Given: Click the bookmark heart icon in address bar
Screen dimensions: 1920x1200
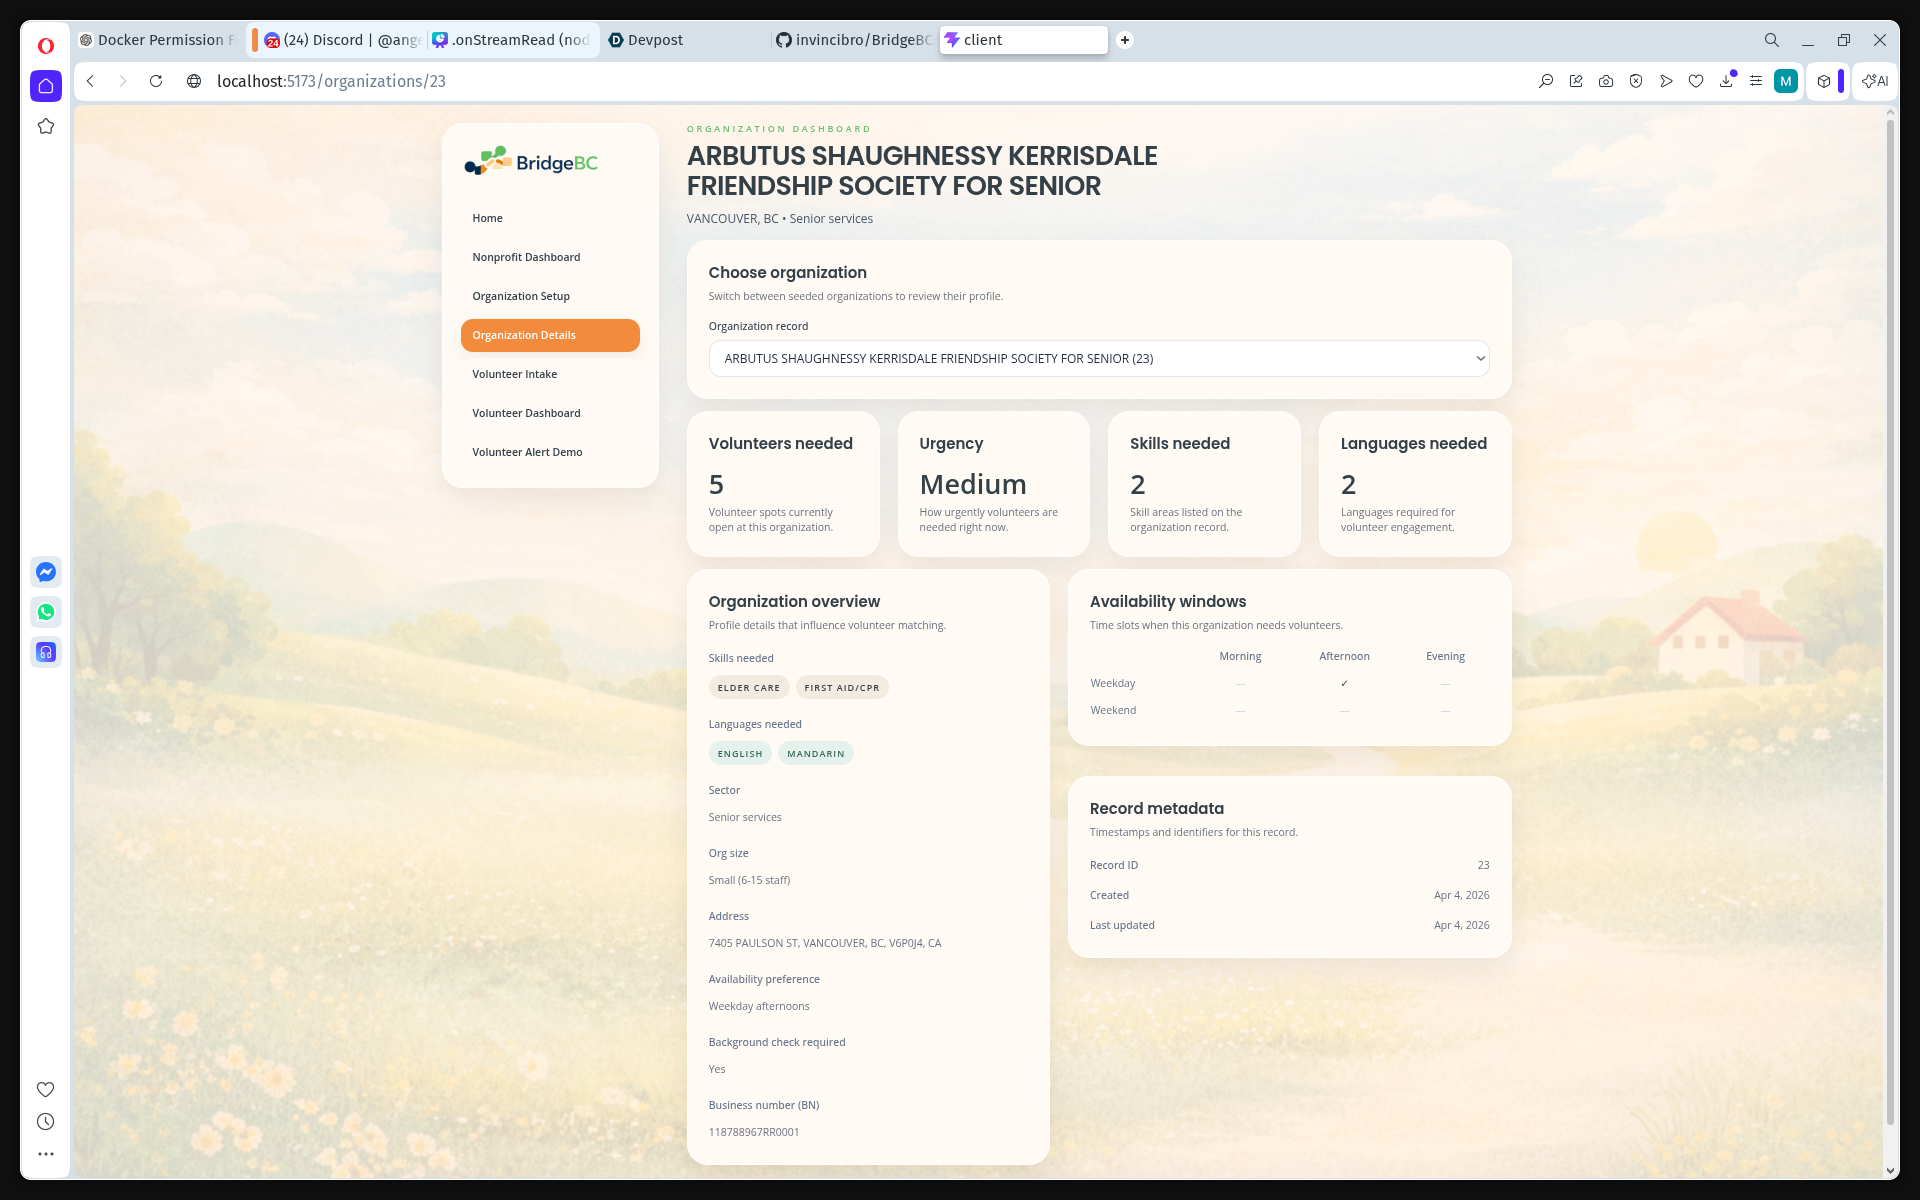Looking at the screenshot, I should click(1696, 81).
